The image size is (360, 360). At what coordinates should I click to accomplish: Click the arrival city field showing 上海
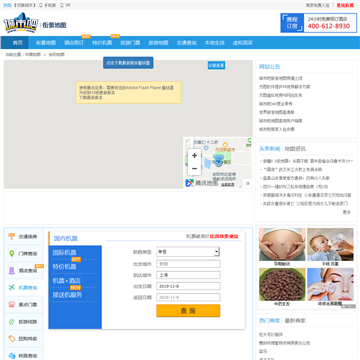tap(188, 275)
